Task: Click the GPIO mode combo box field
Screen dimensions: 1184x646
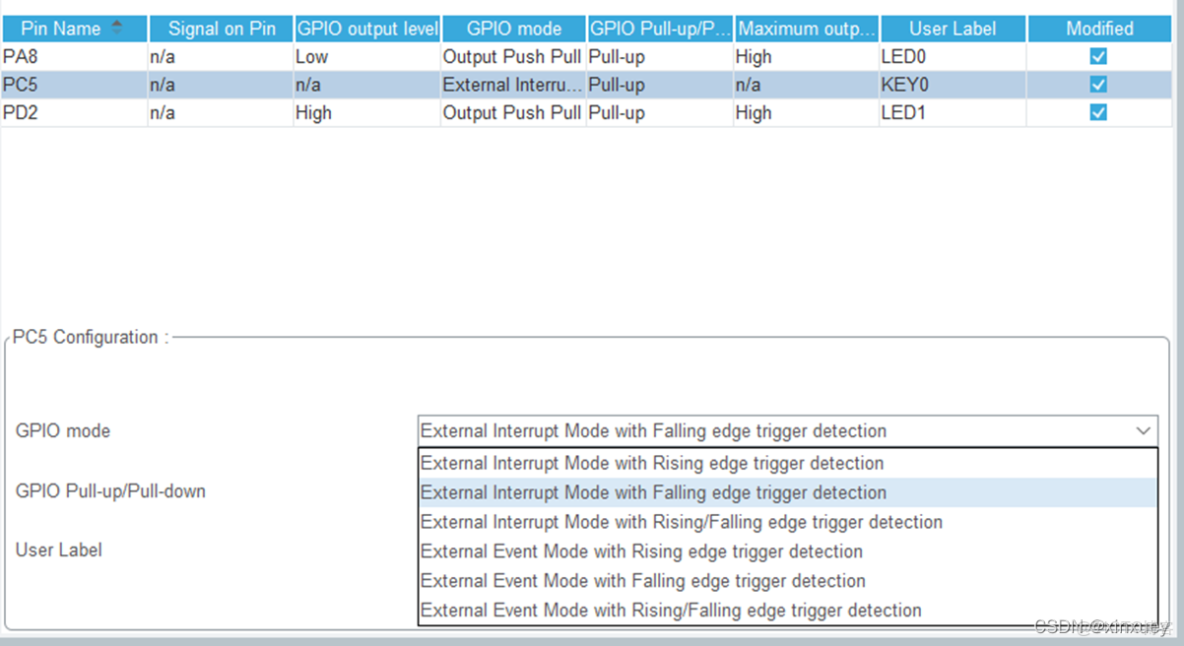Action: click(x=788, y=431)
